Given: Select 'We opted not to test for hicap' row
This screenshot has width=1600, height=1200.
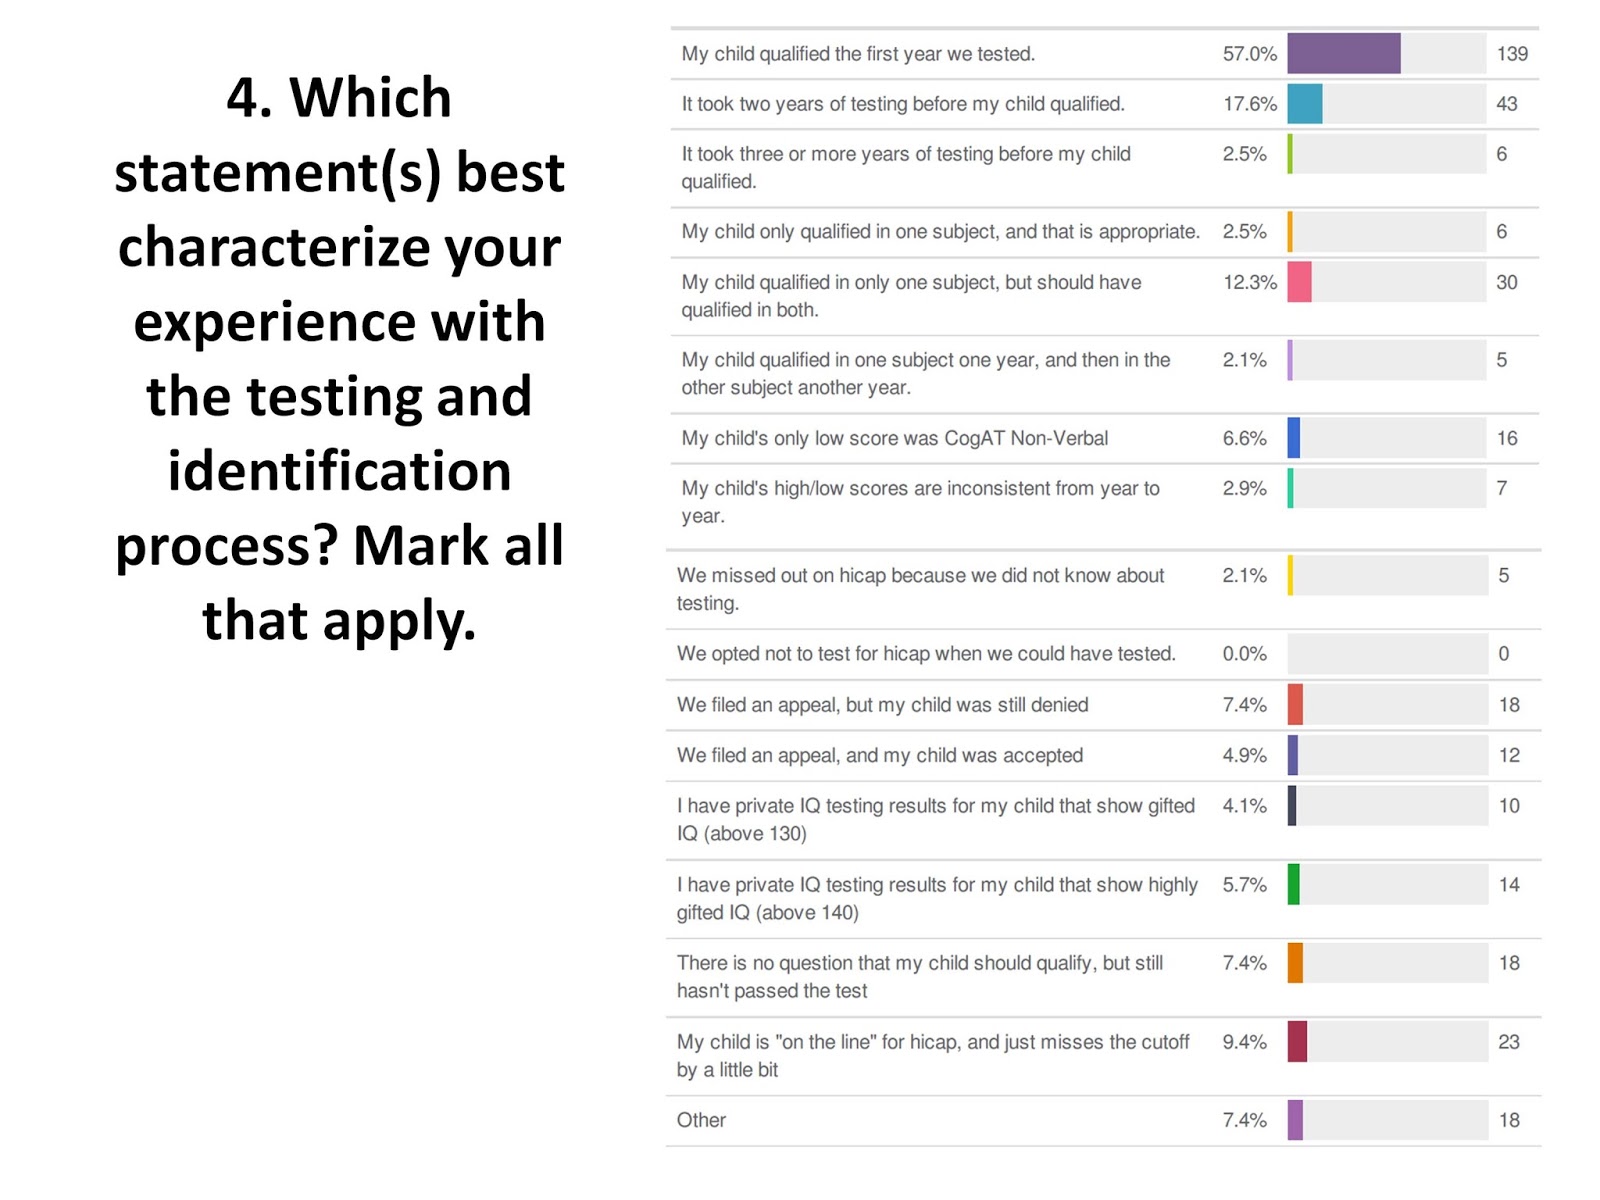Looking at the screenshot, I should coord(1103,654).
